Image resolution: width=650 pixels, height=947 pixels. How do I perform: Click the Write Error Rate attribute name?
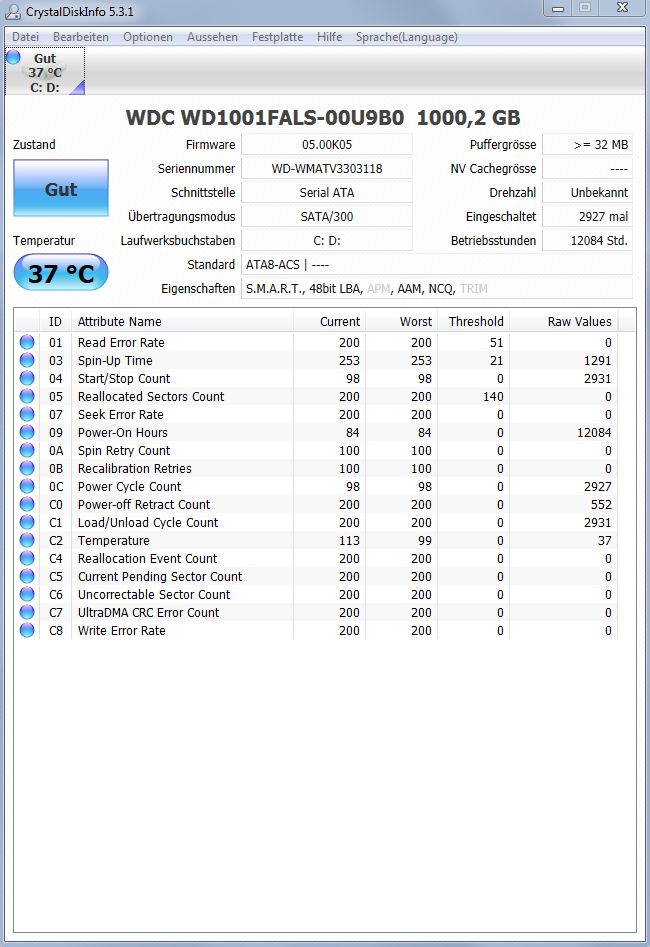[x=121, y=631]
